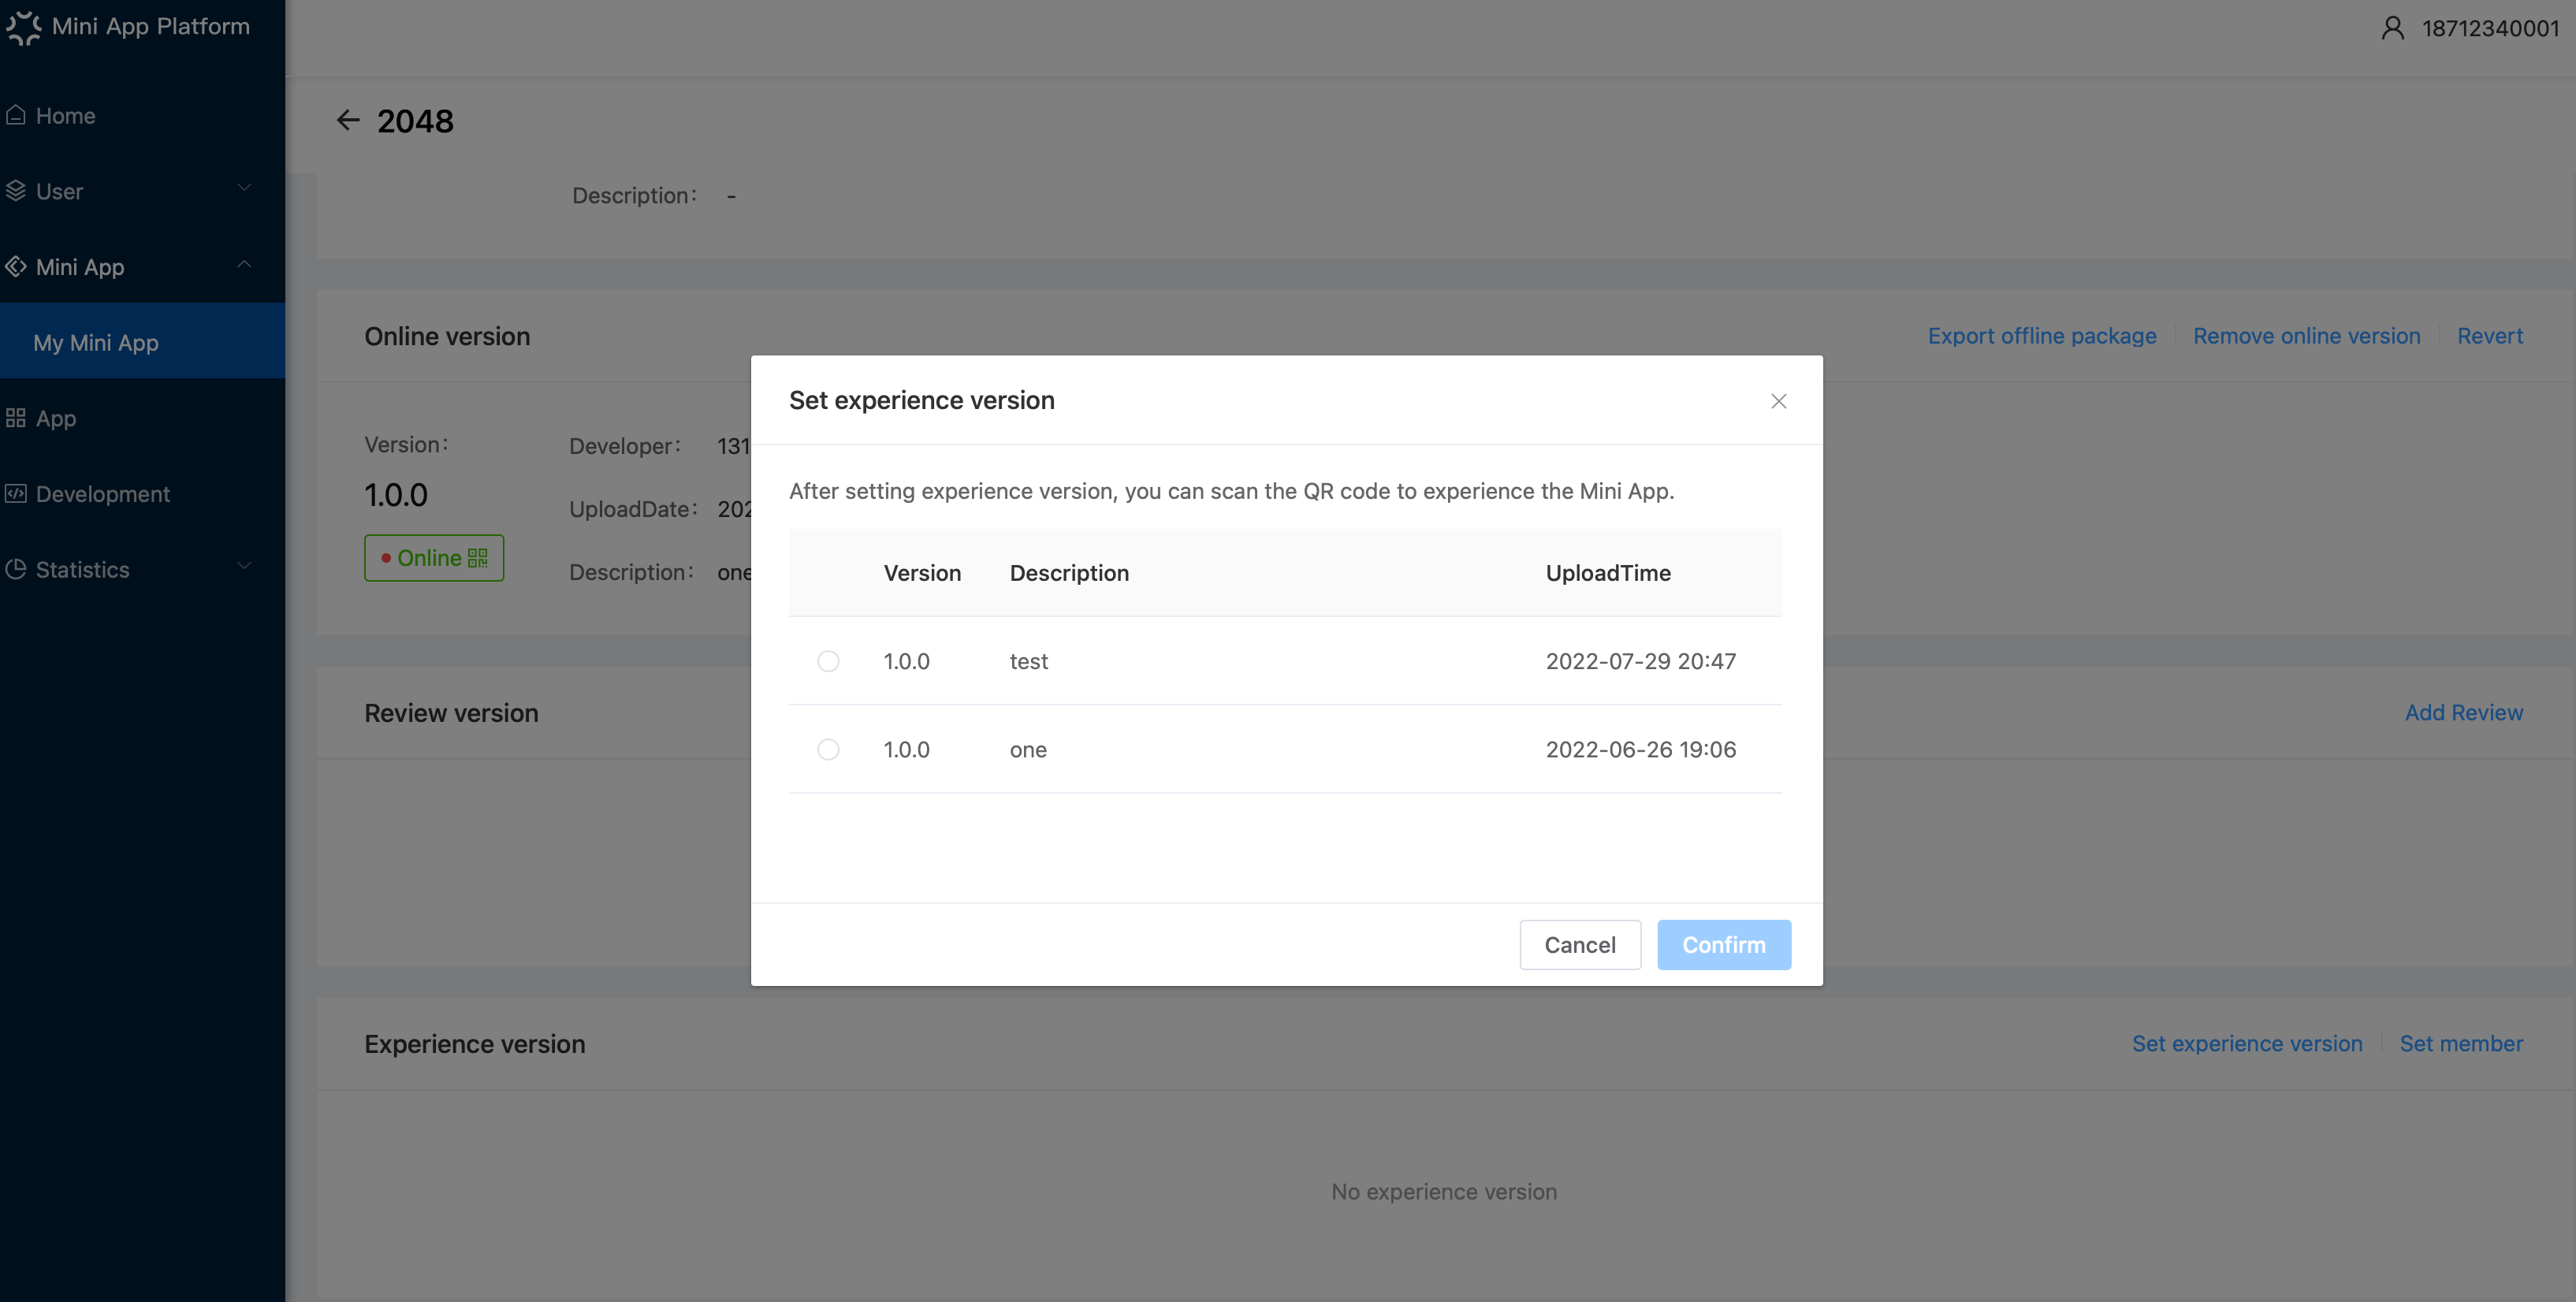The width and height of the screenshot is (2576, 1302).
Task: Click Export offline package link
Action: pos(2042,336)
